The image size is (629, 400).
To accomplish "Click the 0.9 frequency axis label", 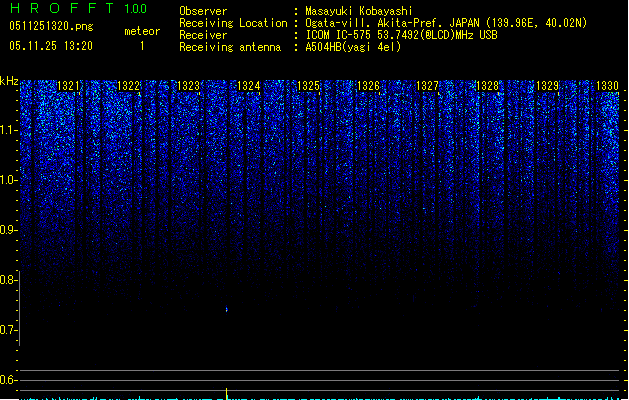I will (8, 230).
